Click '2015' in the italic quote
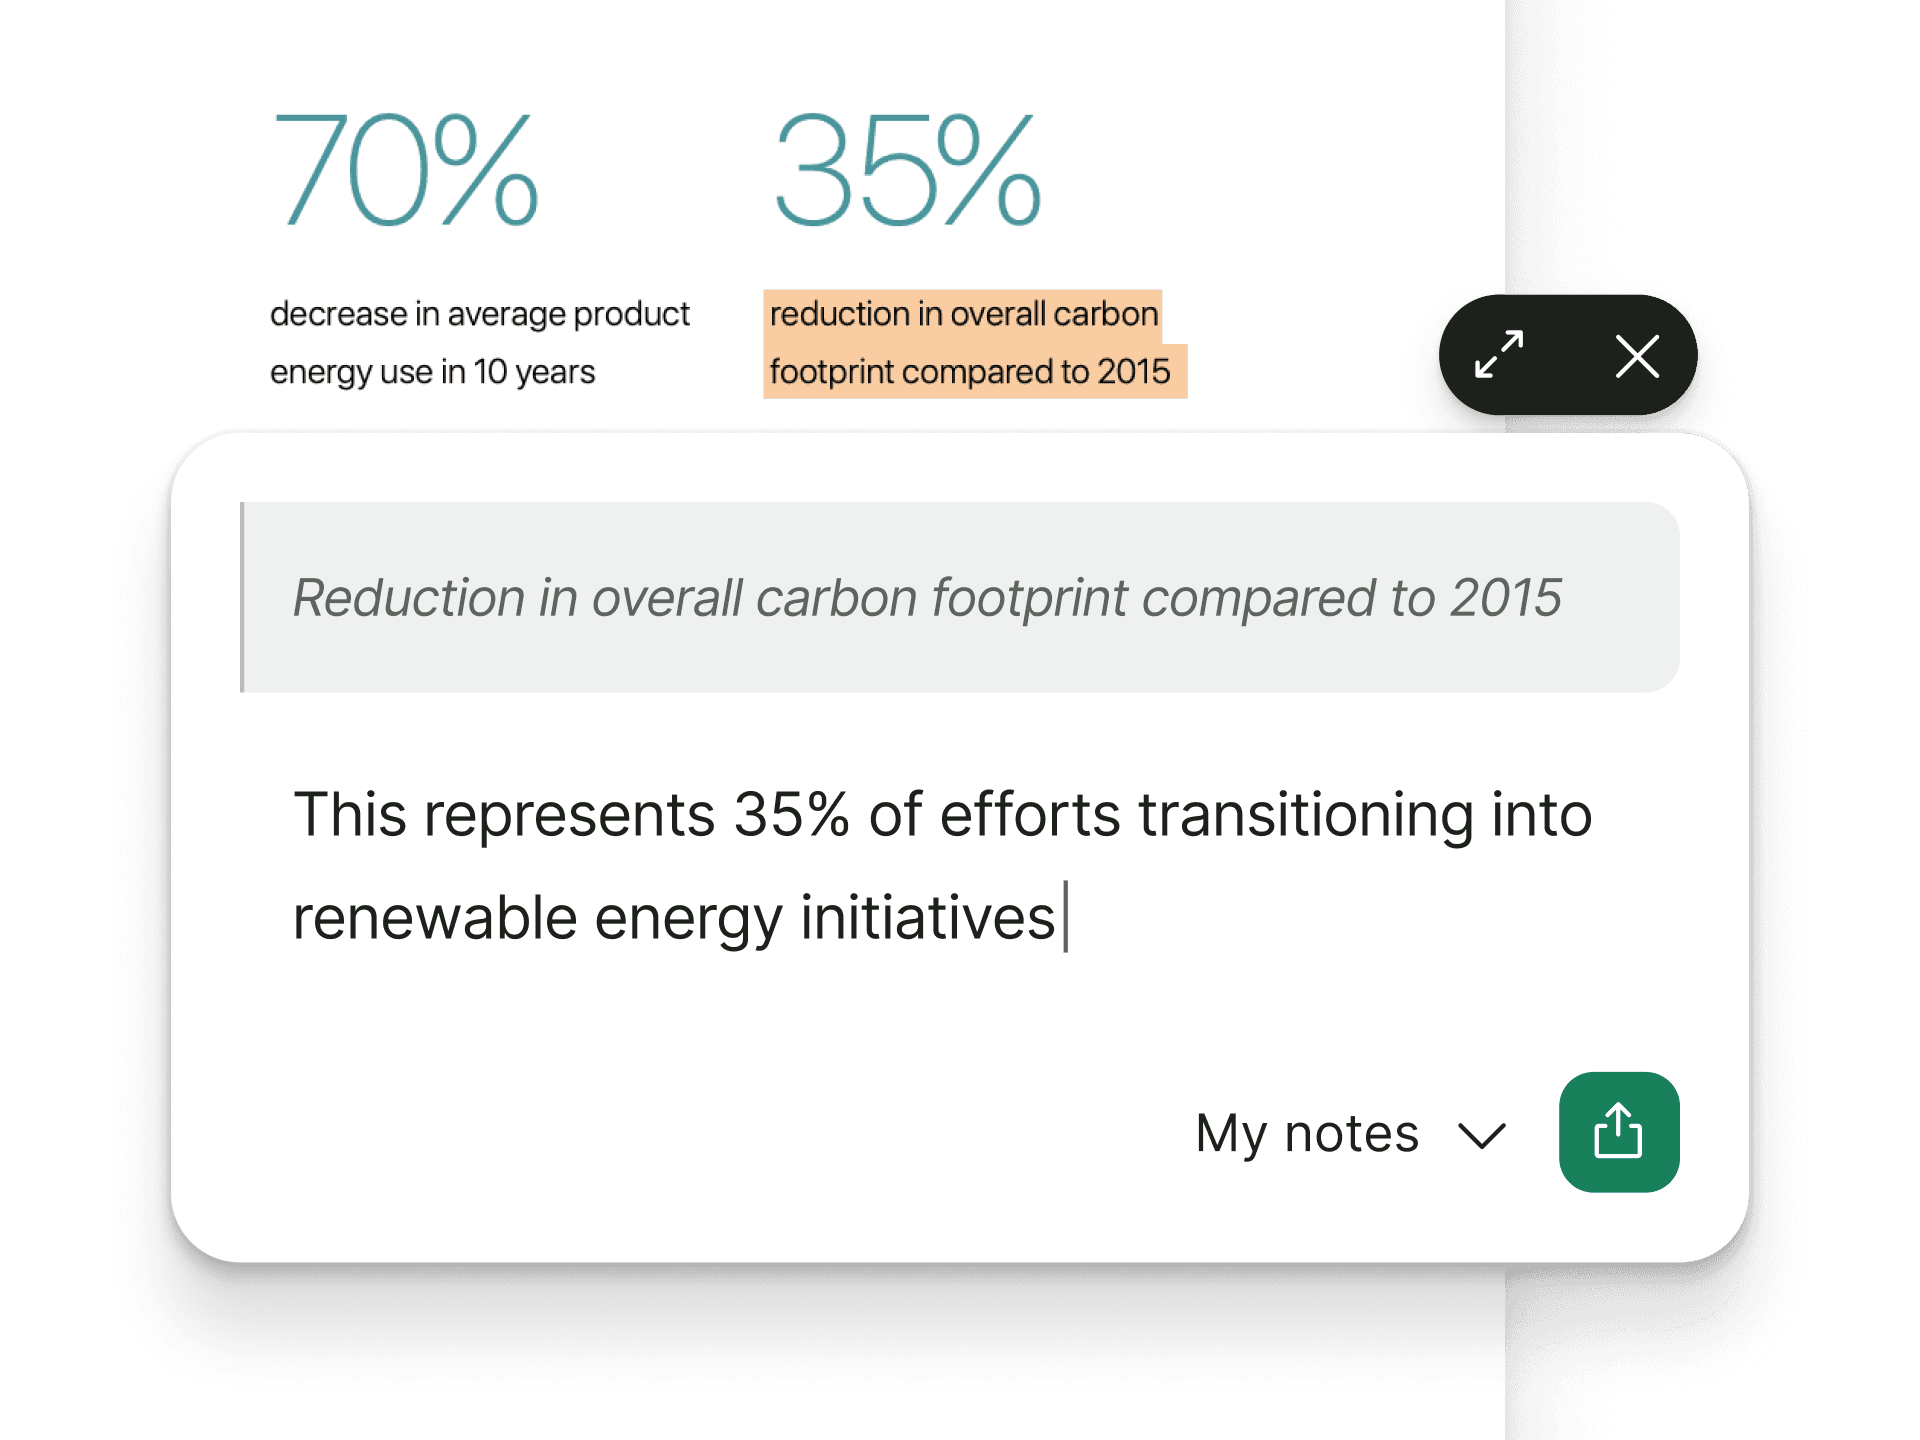The height and width of the screenshot is (1440, 1920). pyautogui.click(x=1505, y=598)
